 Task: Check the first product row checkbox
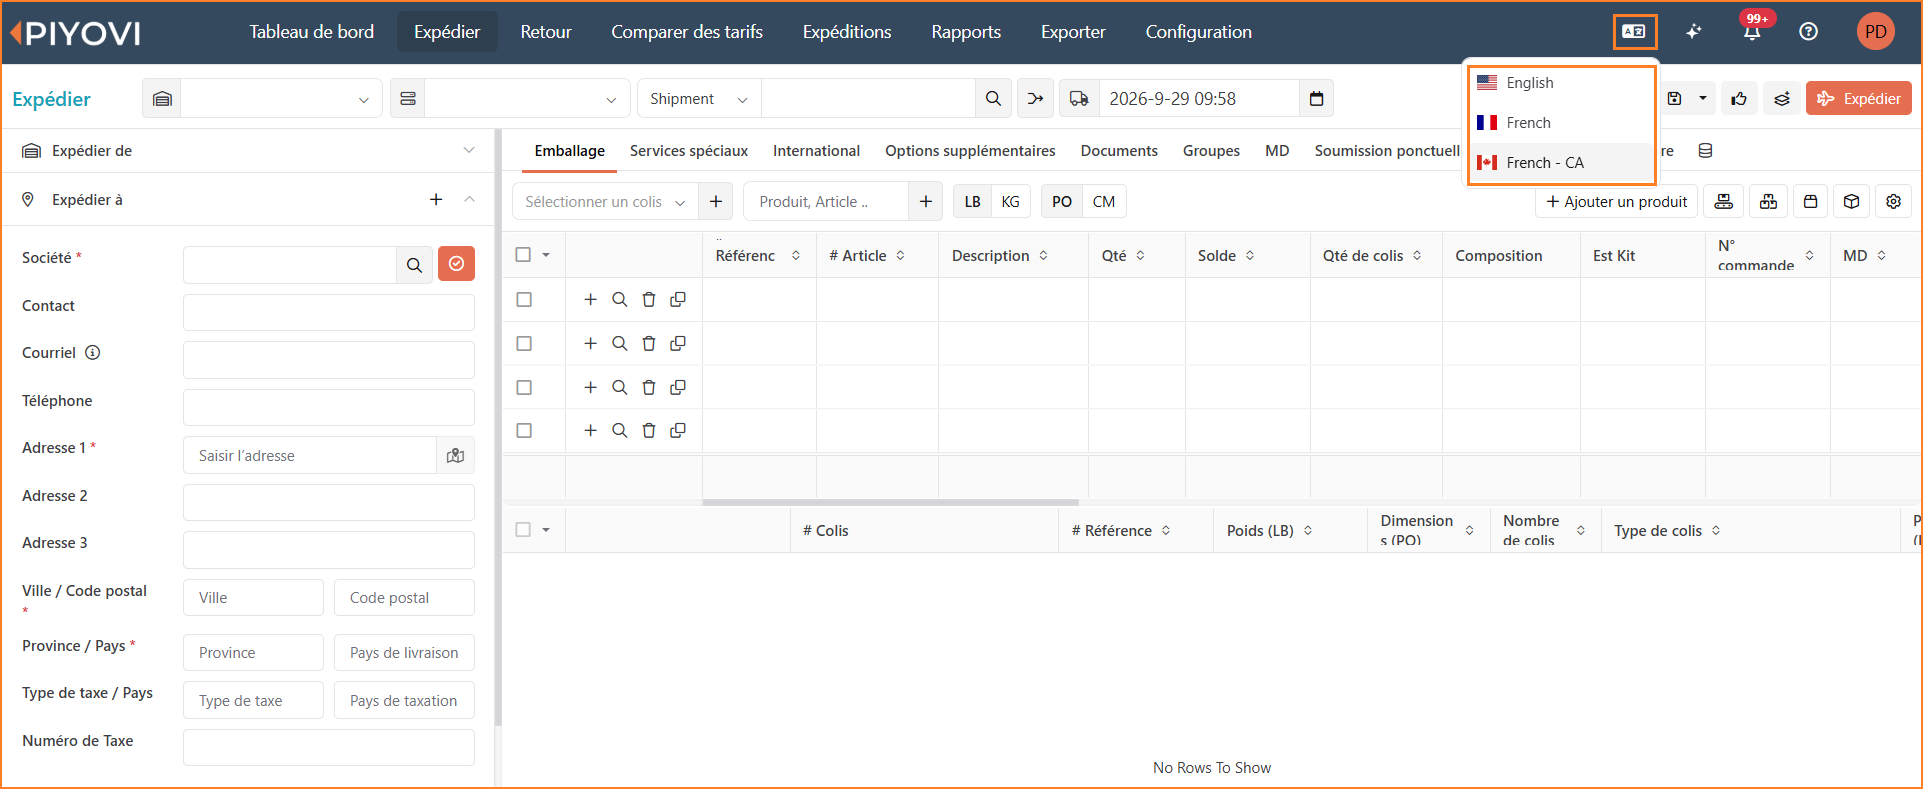pyautogui.click(x=524, y=299)
